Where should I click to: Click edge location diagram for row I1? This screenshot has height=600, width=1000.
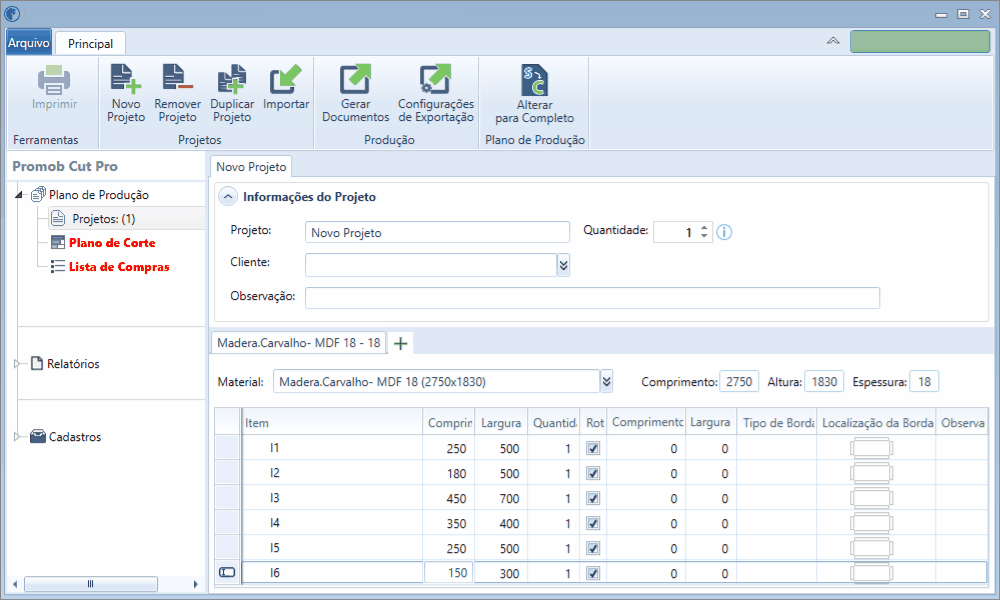[x=871, y=448]
